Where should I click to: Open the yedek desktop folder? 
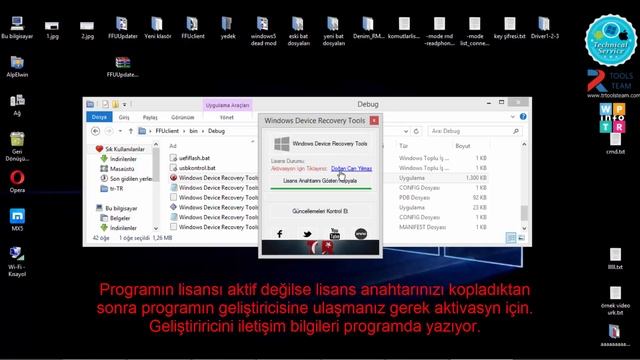pyautogui.click(x=228, y=28)
